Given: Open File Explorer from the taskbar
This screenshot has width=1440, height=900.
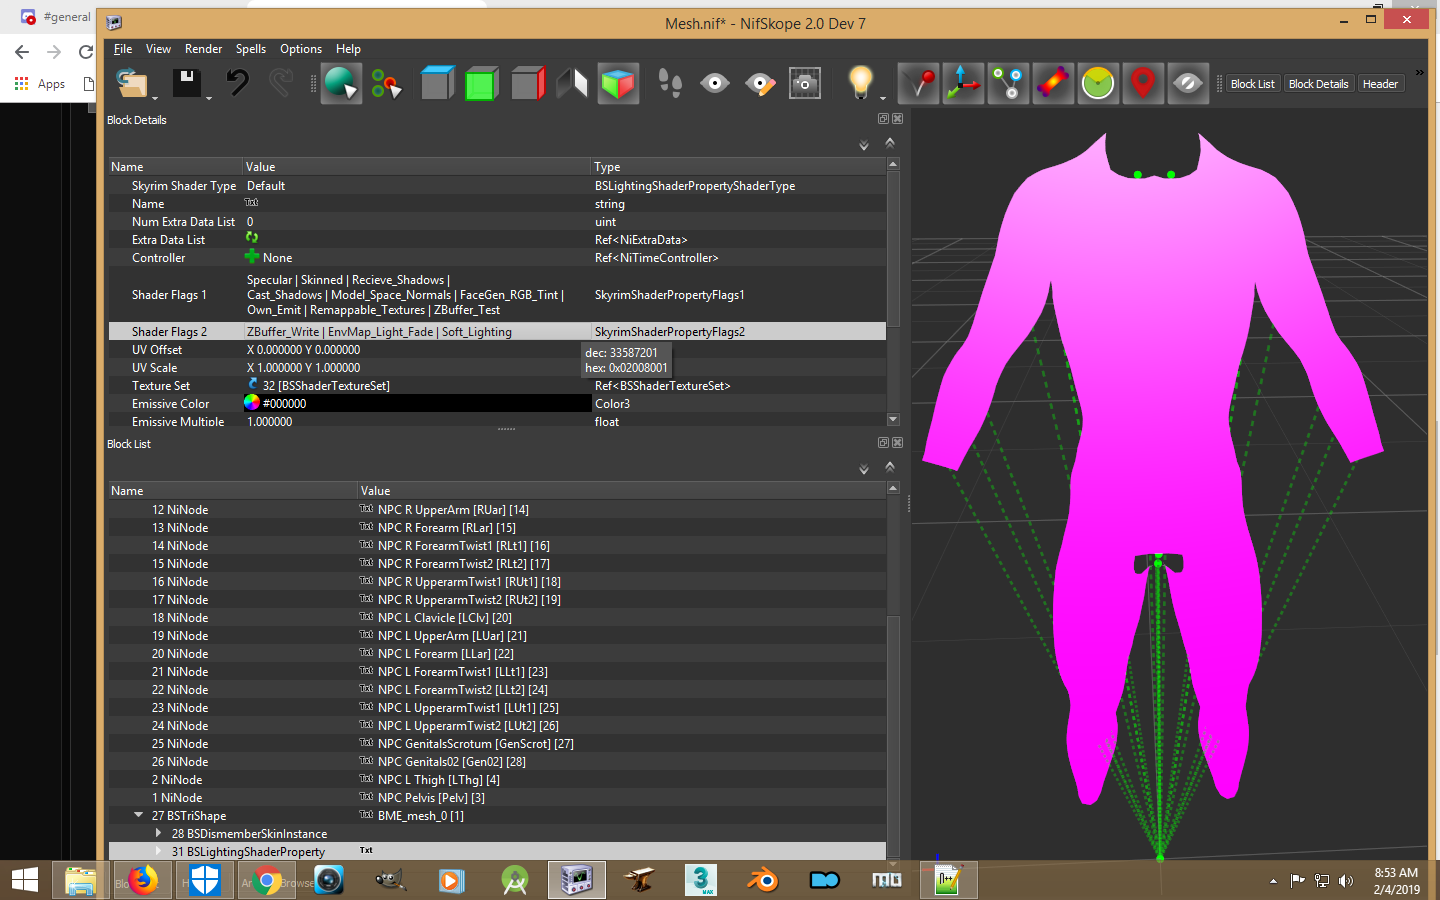Looking at the screenshot, I should pyautogui.click(x=80, y=880).
